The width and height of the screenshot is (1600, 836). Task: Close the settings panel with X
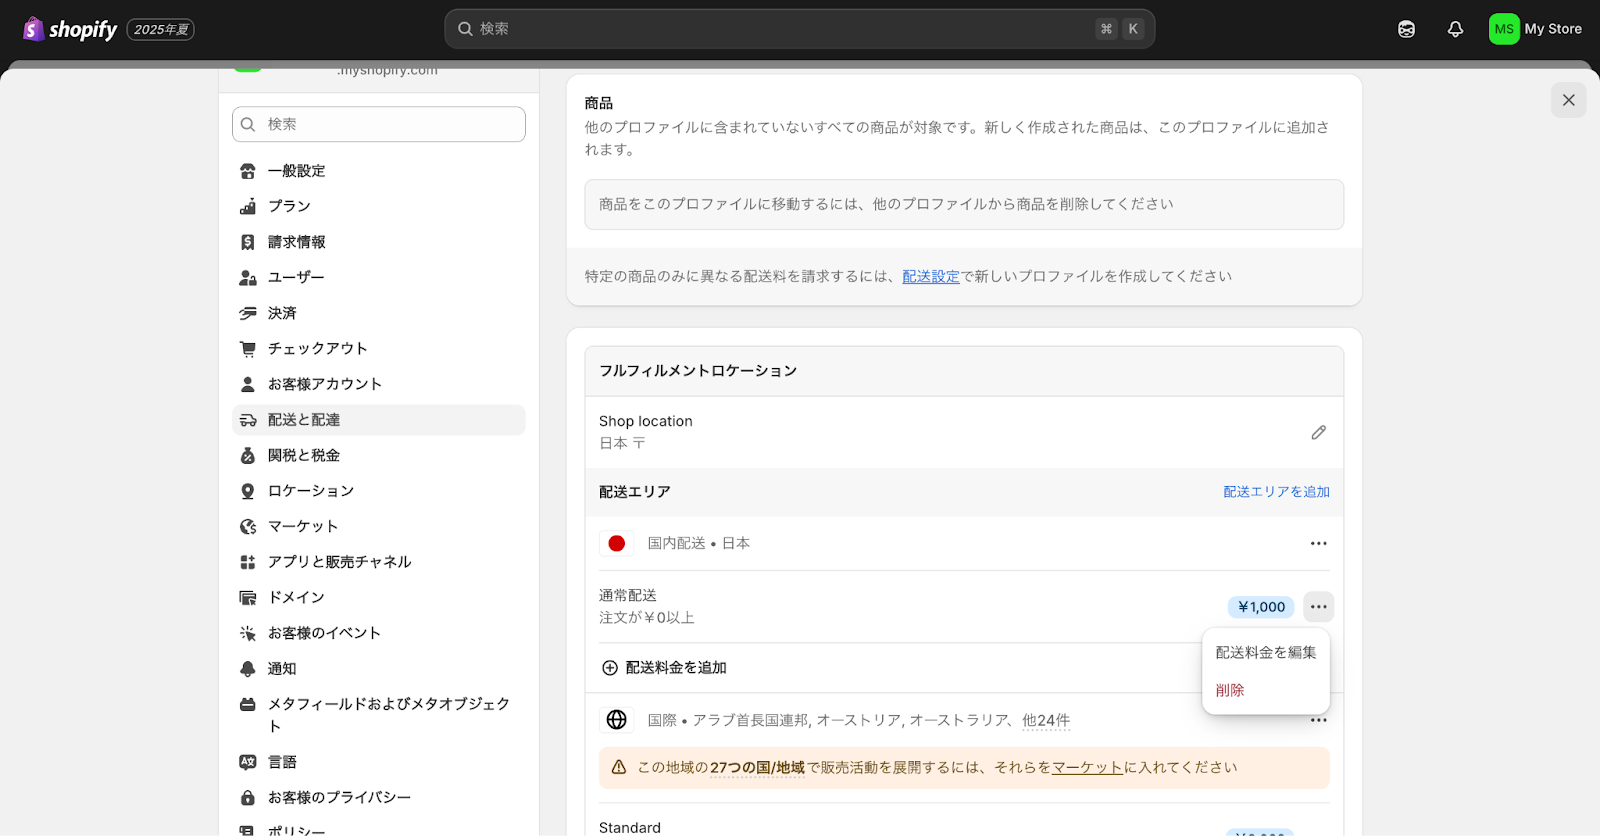click(1568, 100)
